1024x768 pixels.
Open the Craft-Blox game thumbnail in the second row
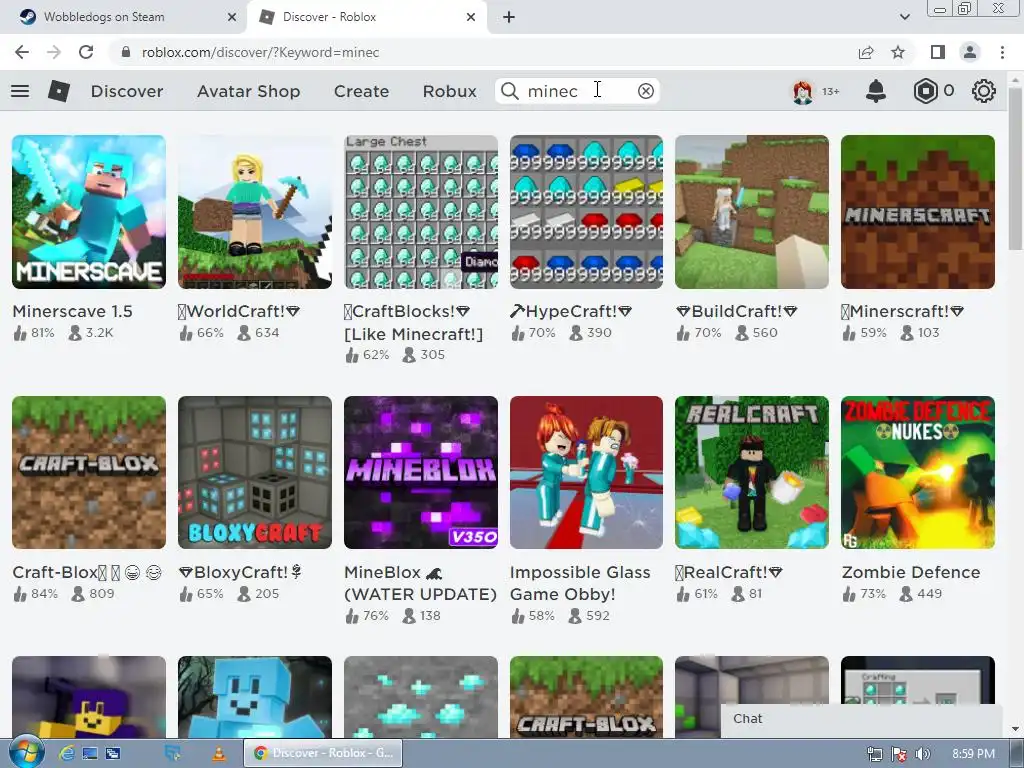[x=89, y=472]
